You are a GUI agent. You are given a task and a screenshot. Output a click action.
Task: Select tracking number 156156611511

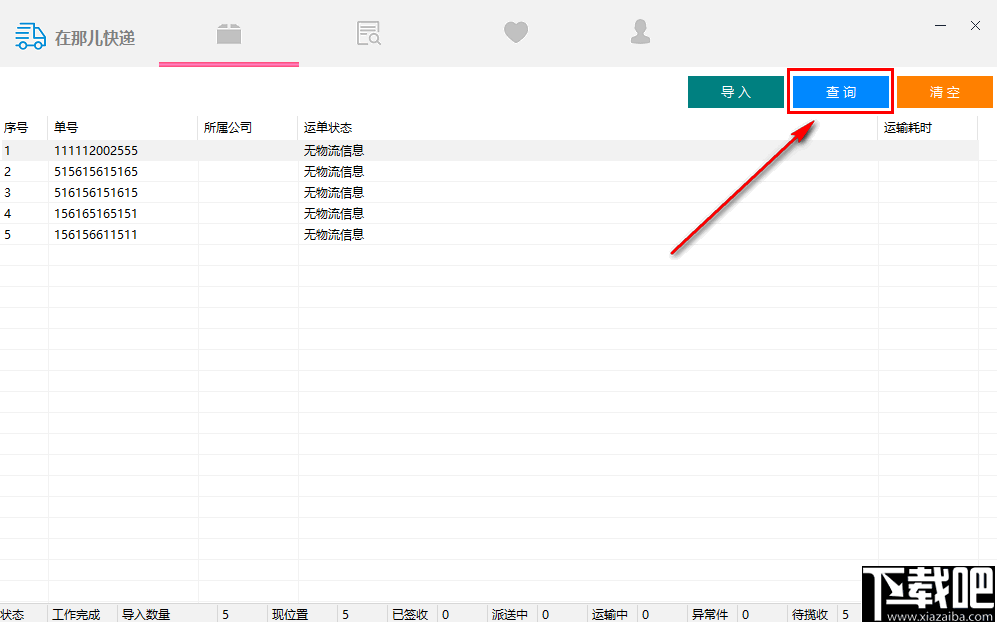96,235
